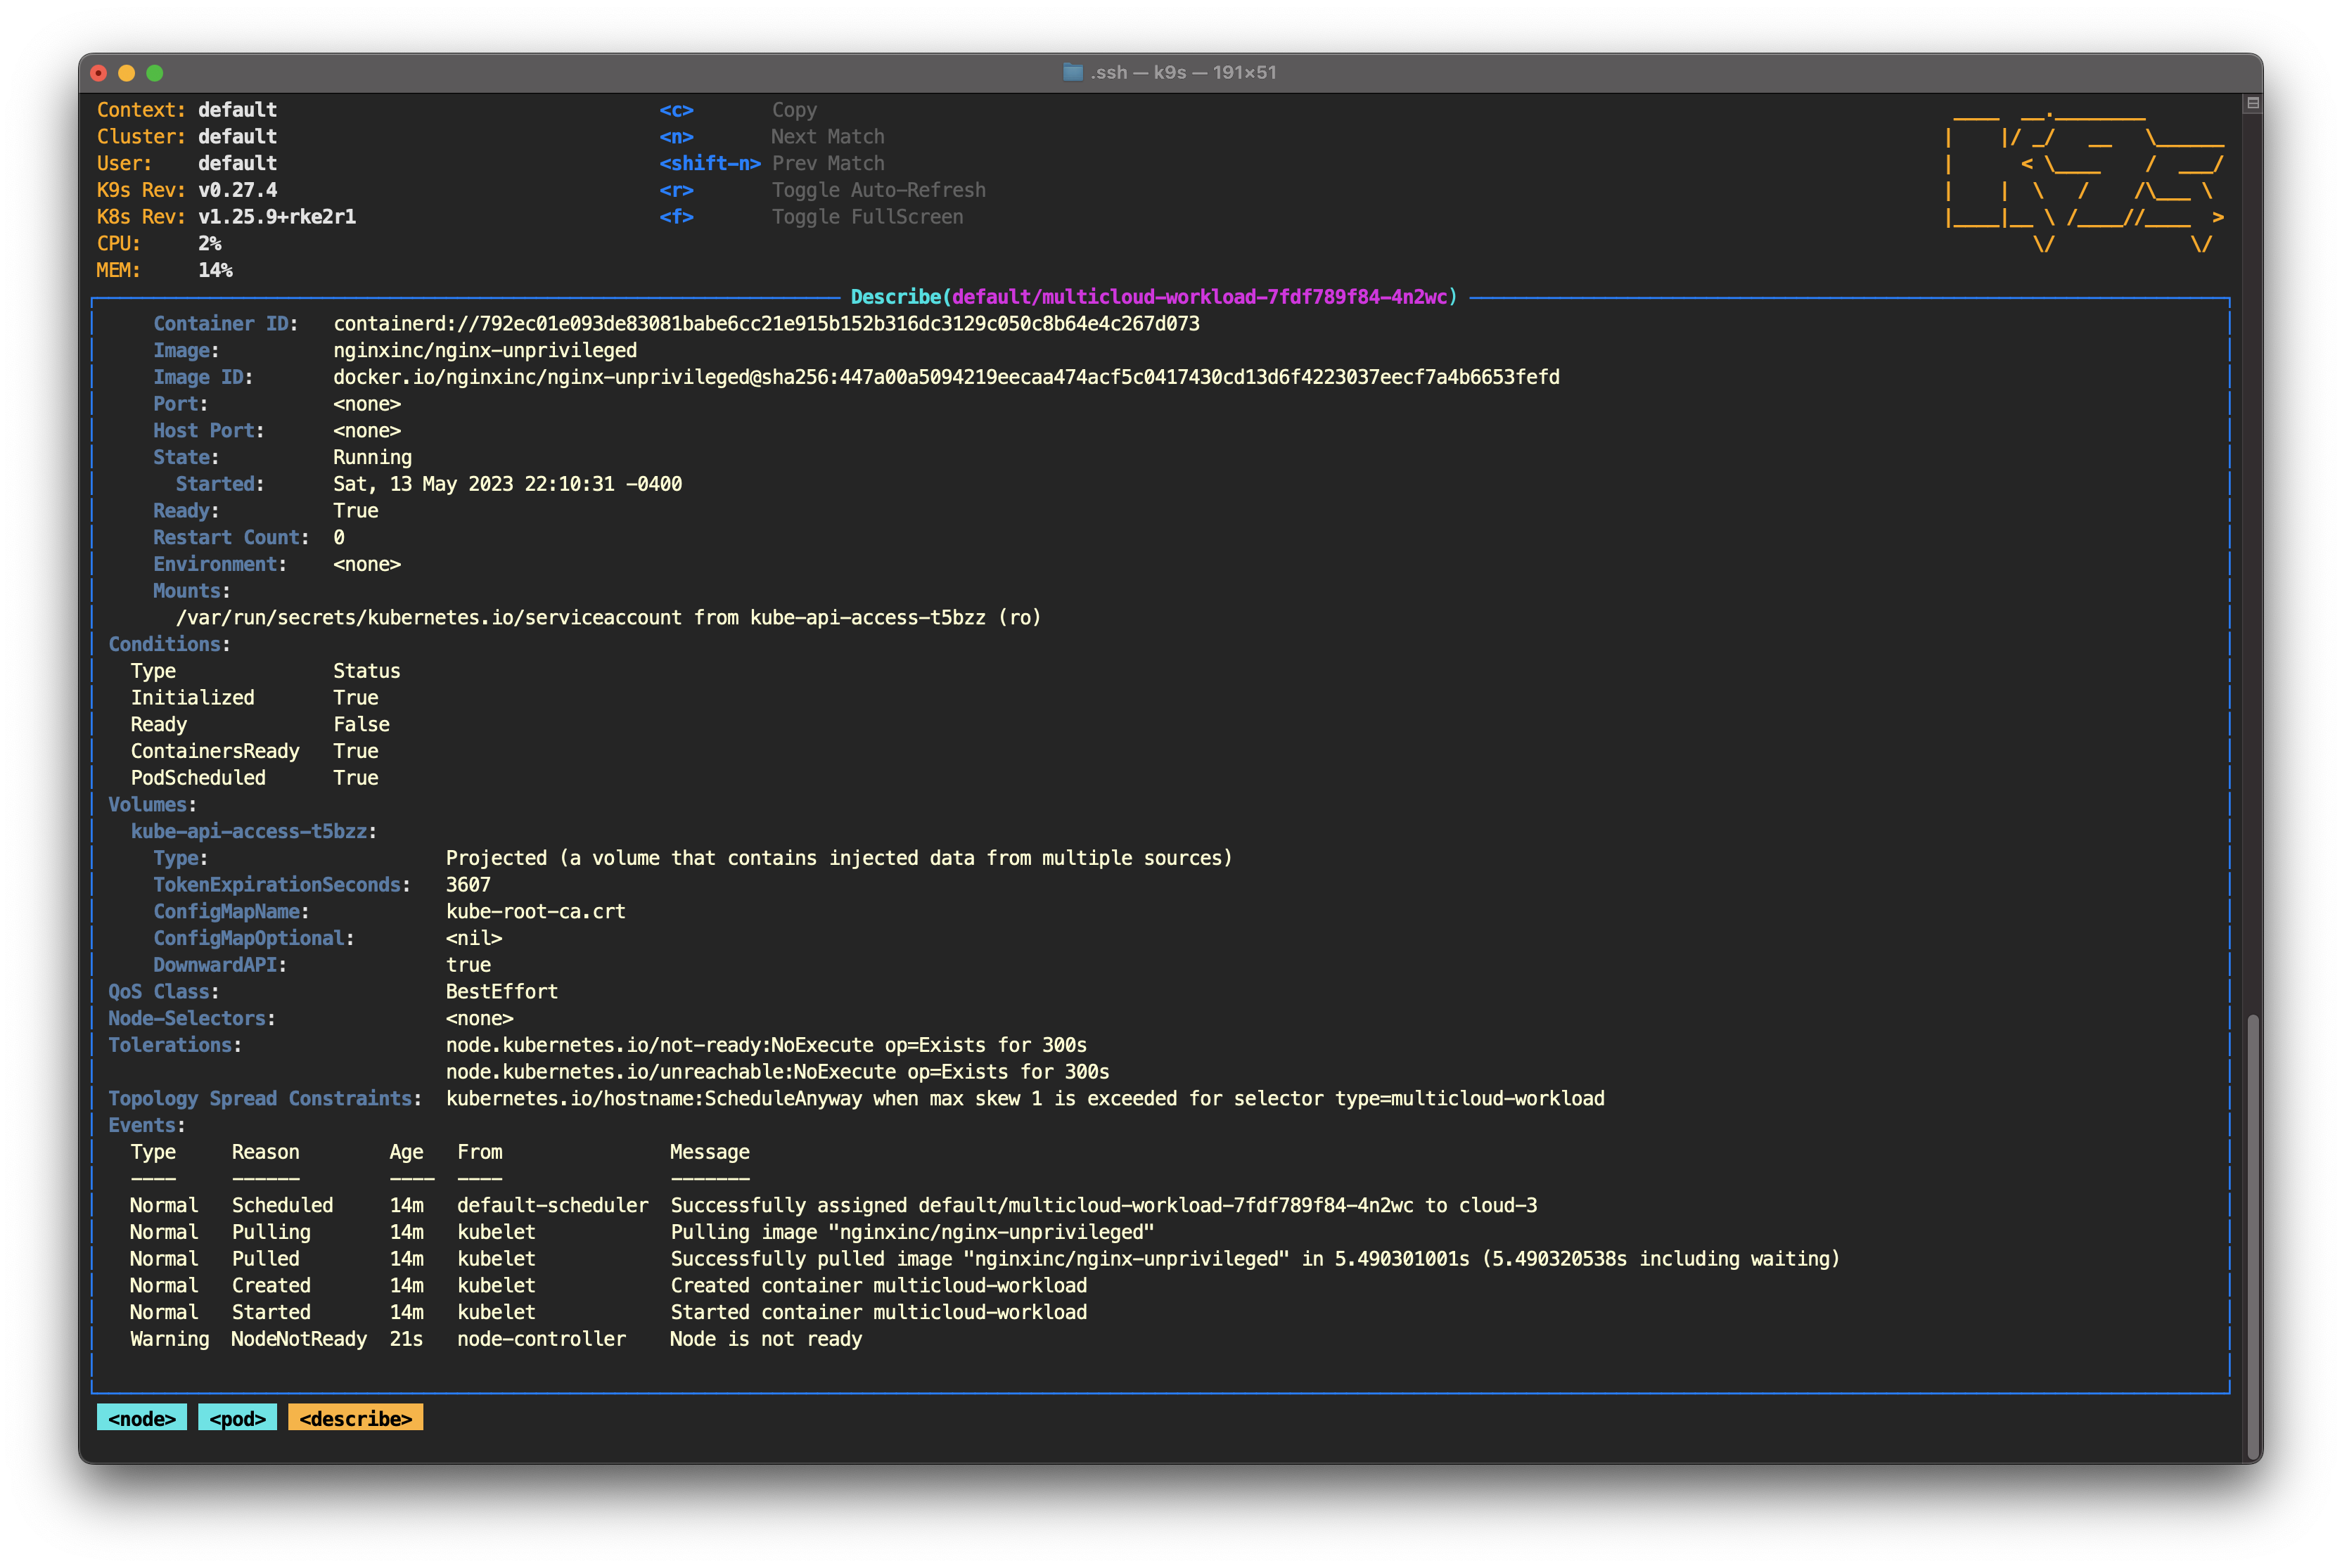Click the small scroll indicator icon at top right
This screenshot has width=2342, height=1568.
coord(2252,103)
